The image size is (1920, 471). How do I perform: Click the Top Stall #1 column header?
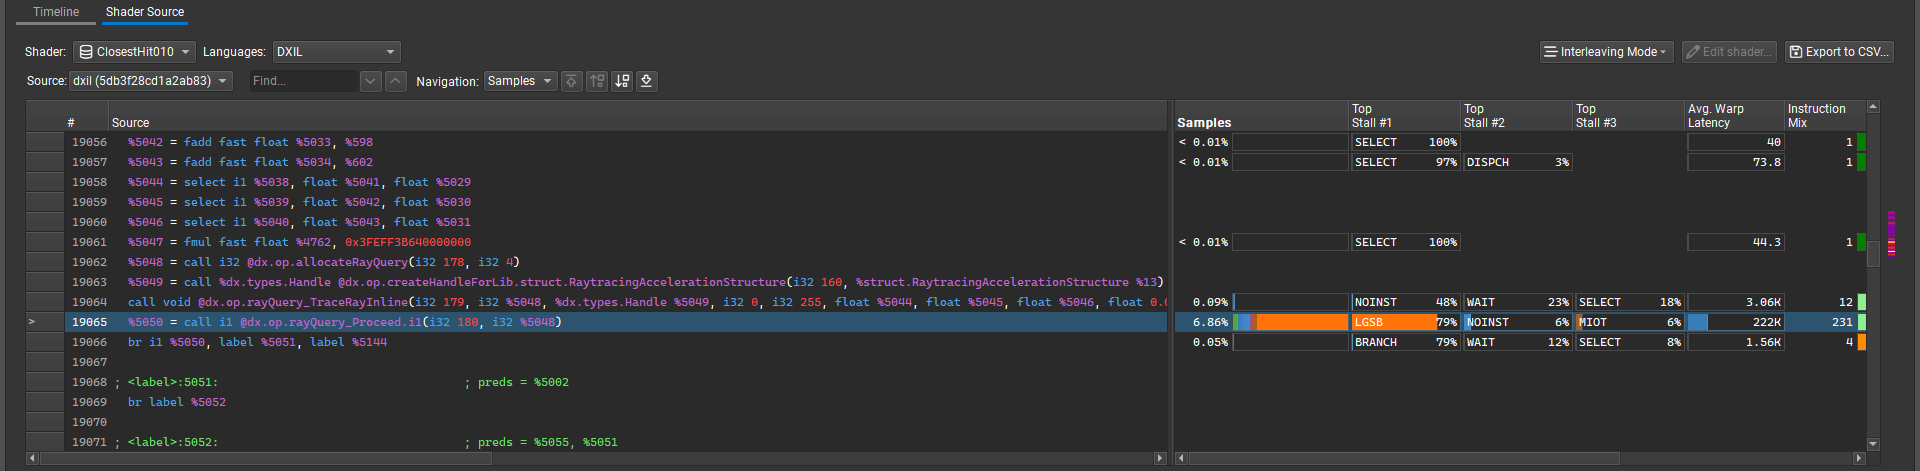[x=1404, y=116]
